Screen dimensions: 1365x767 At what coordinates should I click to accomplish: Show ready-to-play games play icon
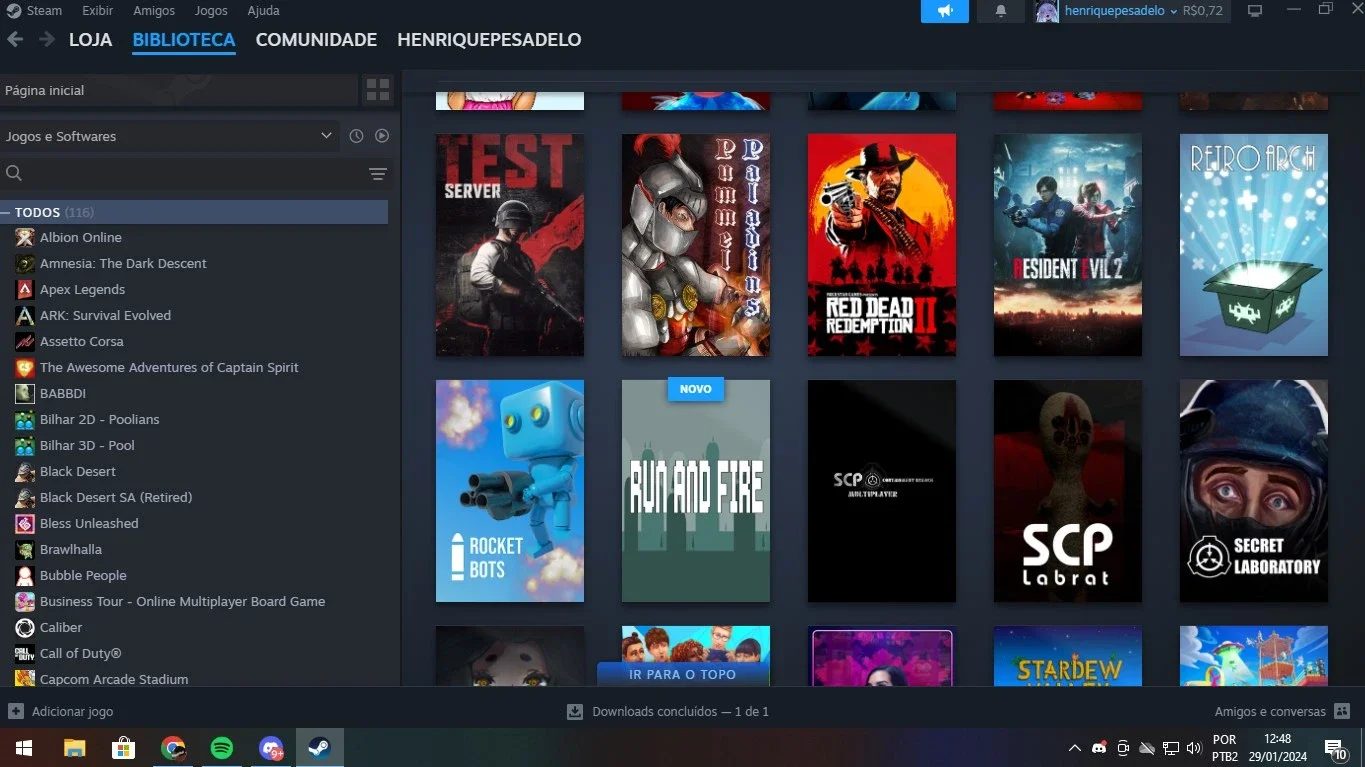(382, 136)
